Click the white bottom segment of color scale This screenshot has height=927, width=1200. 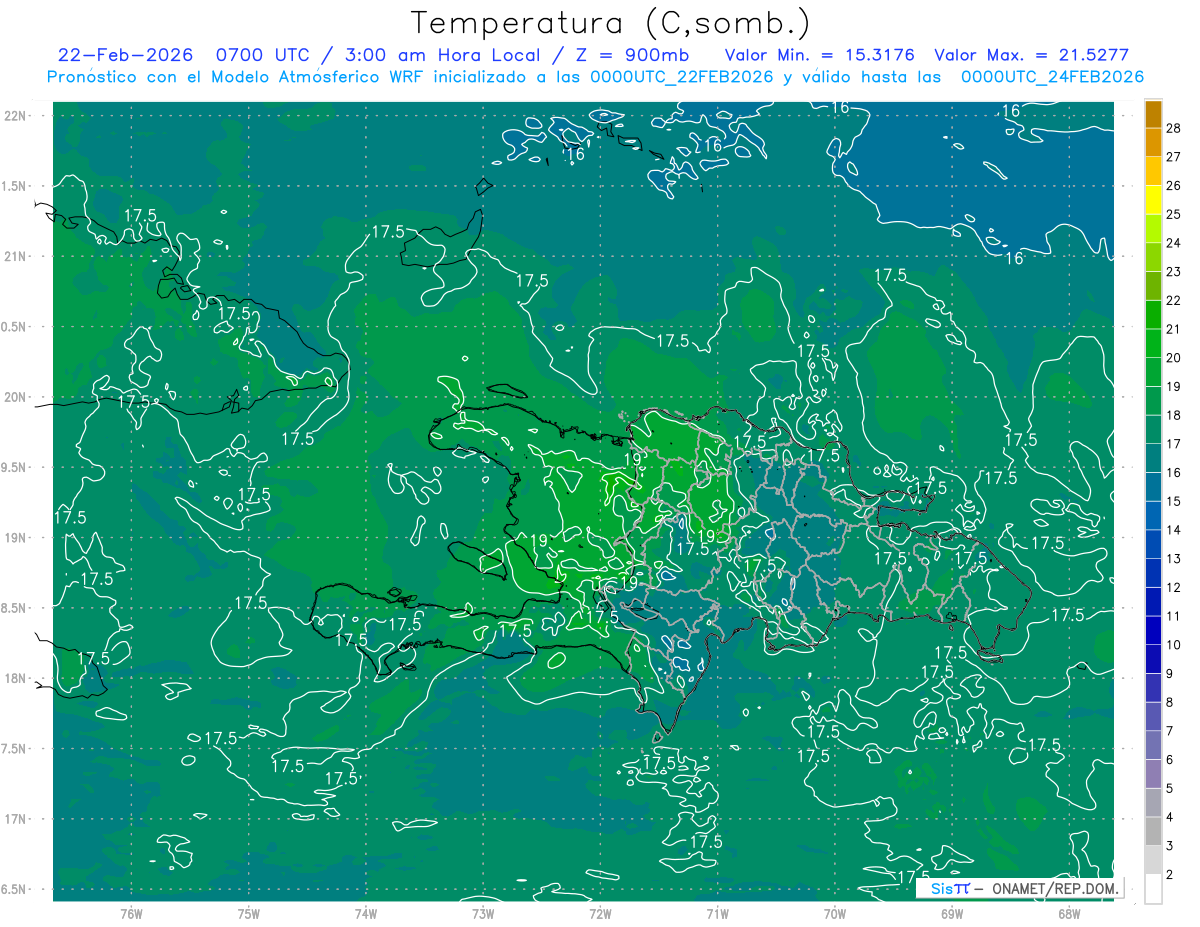1153,889
